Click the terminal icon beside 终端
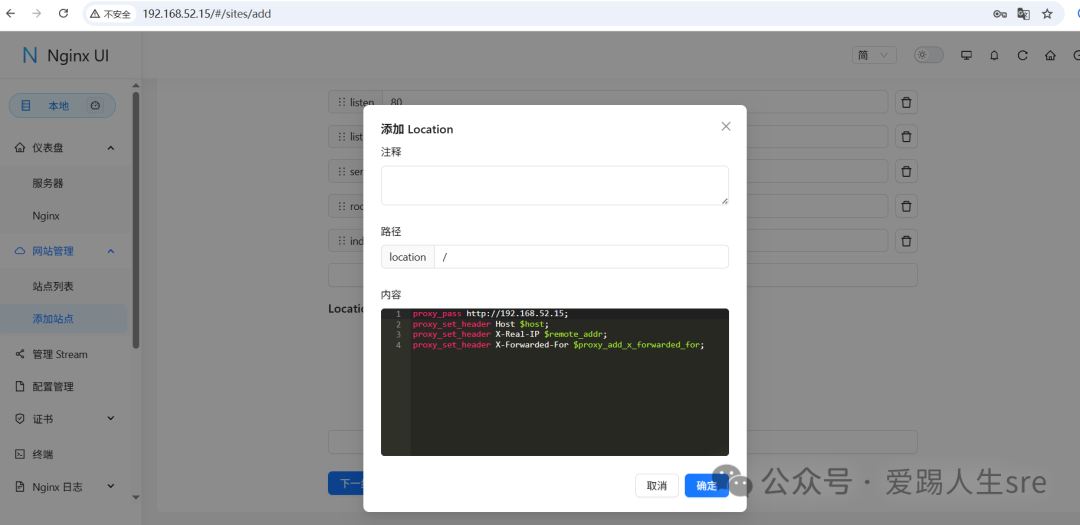1080x525 pixels. [19, 454]
